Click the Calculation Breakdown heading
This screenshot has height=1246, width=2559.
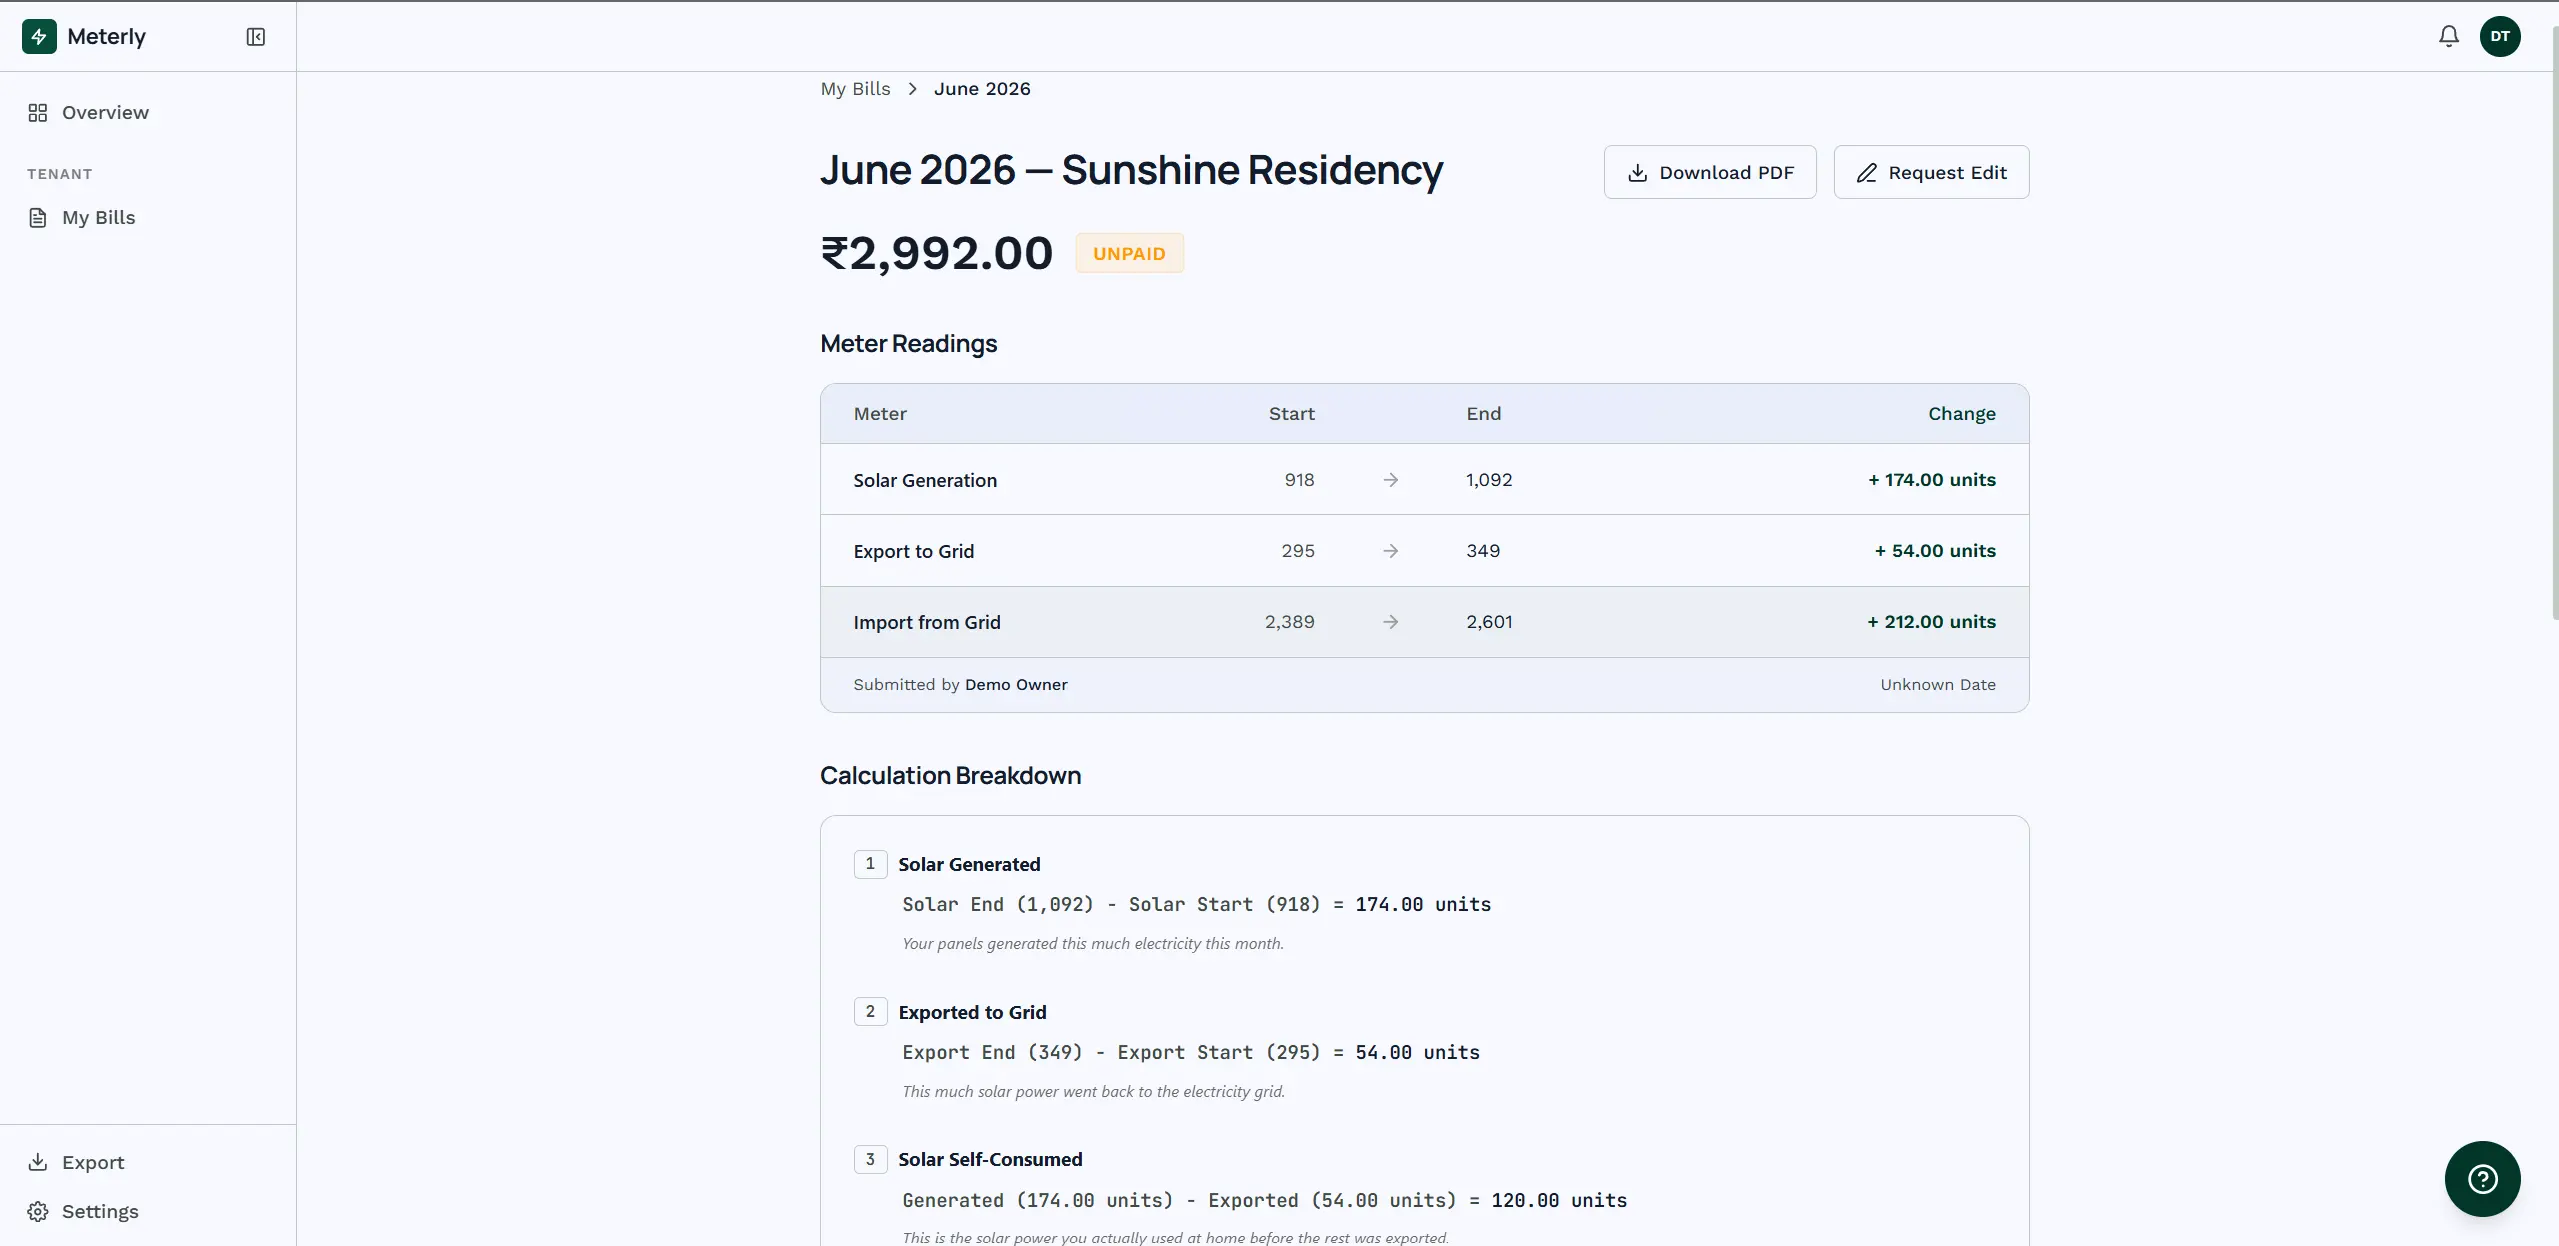[950, 776]
